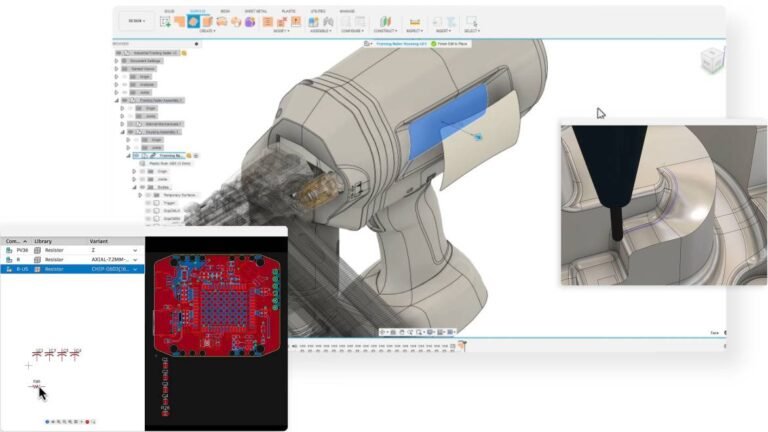This screenshot has height=432, width=768.
Task: Switch to the SHEET METAL tab
Action: 256,11
